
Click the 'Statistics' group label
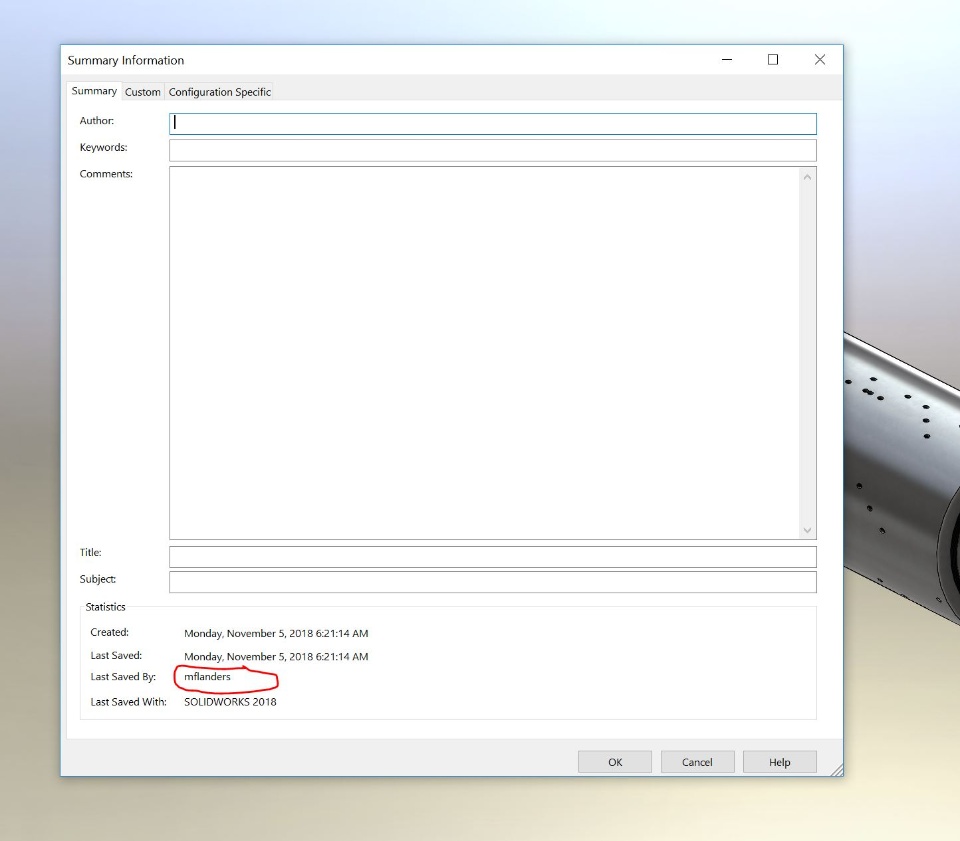pos(105,607)
